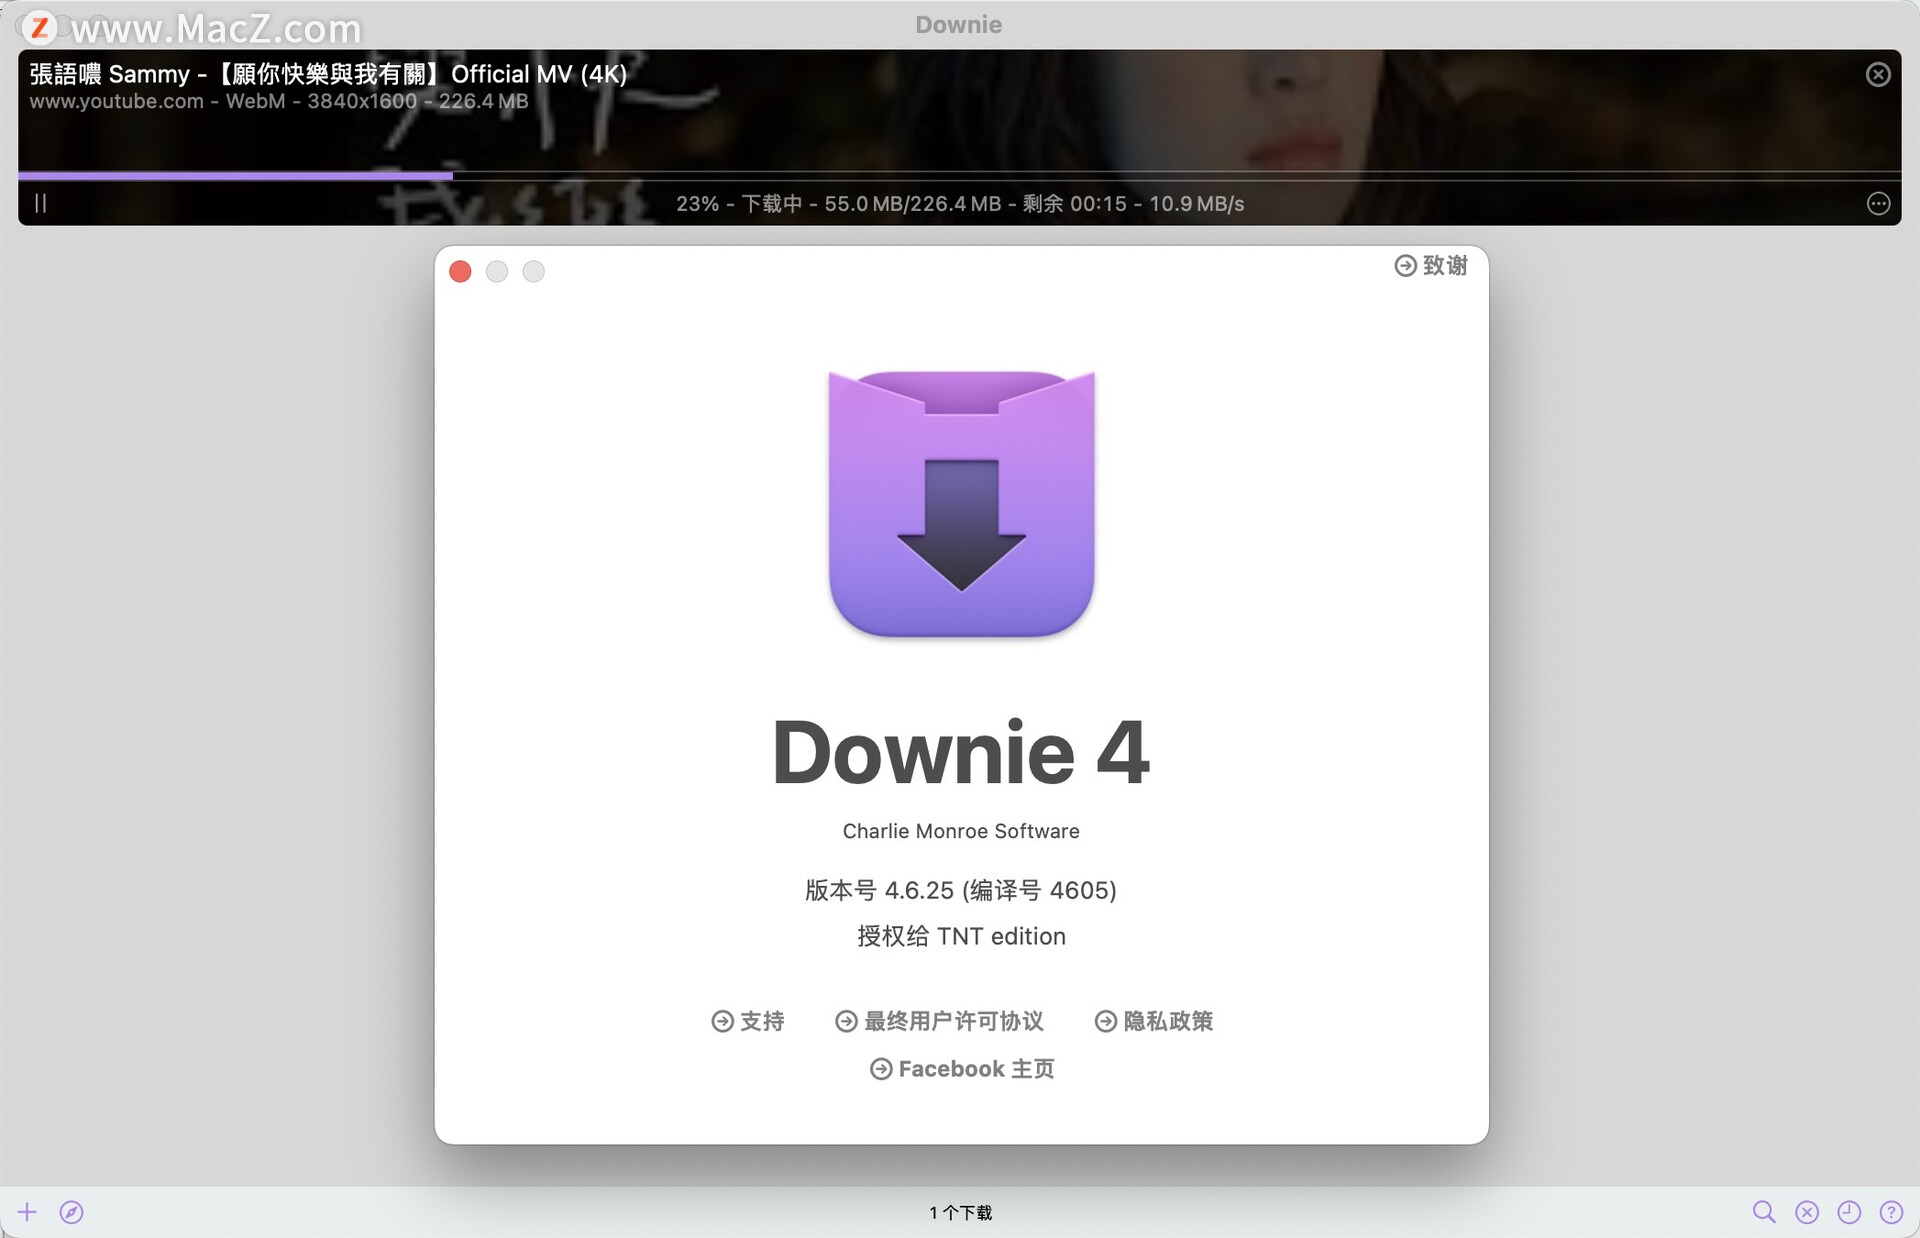1920x1238 pixels.
Task: Add a new download with the plus icon
Action: pos(27,1211)
